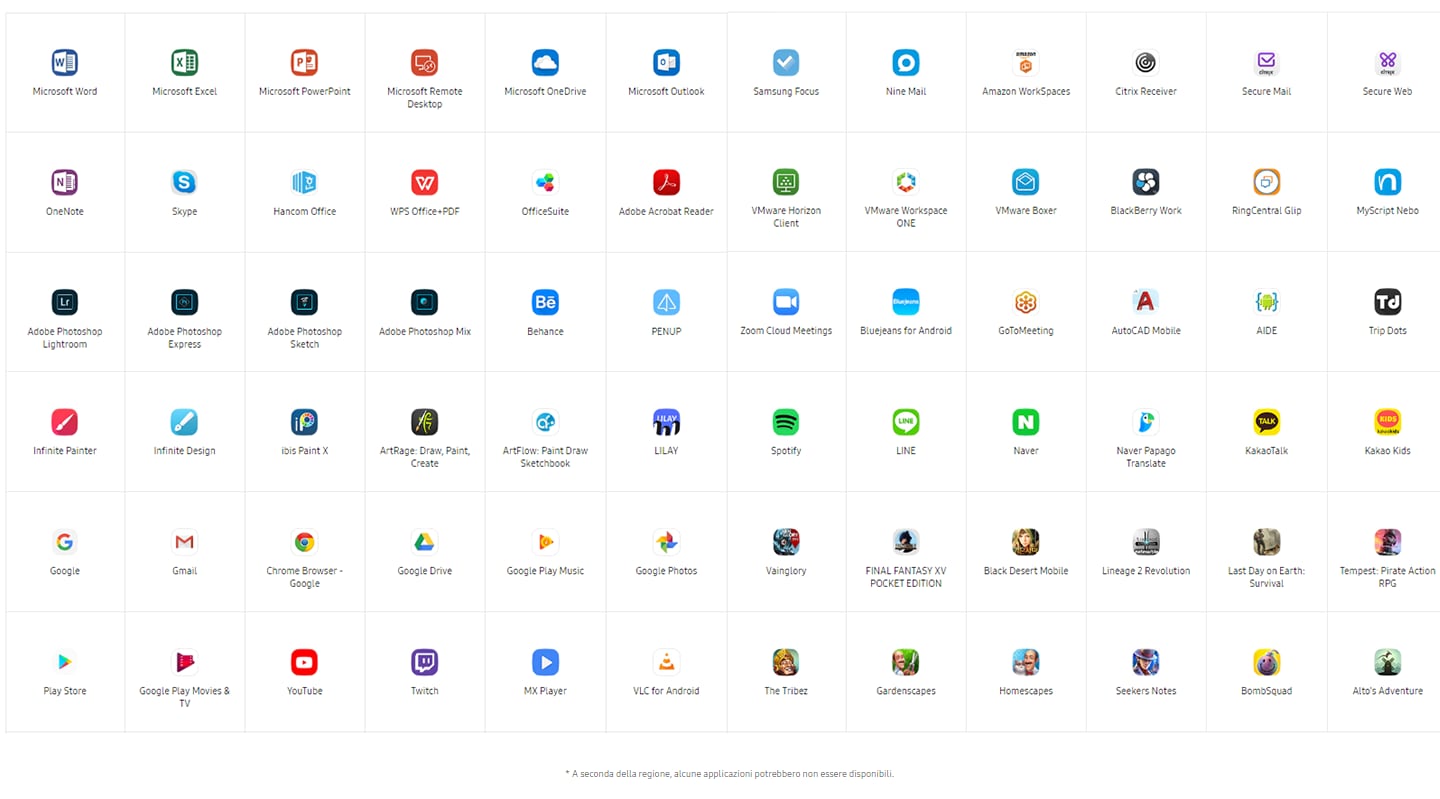Select the KakaoTalk icon
Viewport: 1440px width, 799px height.
pos(1267,422)
